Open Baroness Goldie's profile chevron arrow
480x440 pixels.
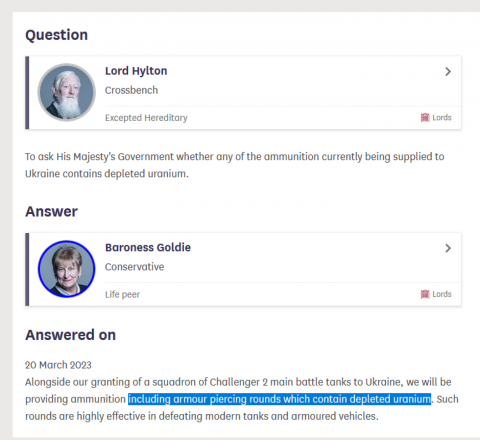(x=448, y=248)
